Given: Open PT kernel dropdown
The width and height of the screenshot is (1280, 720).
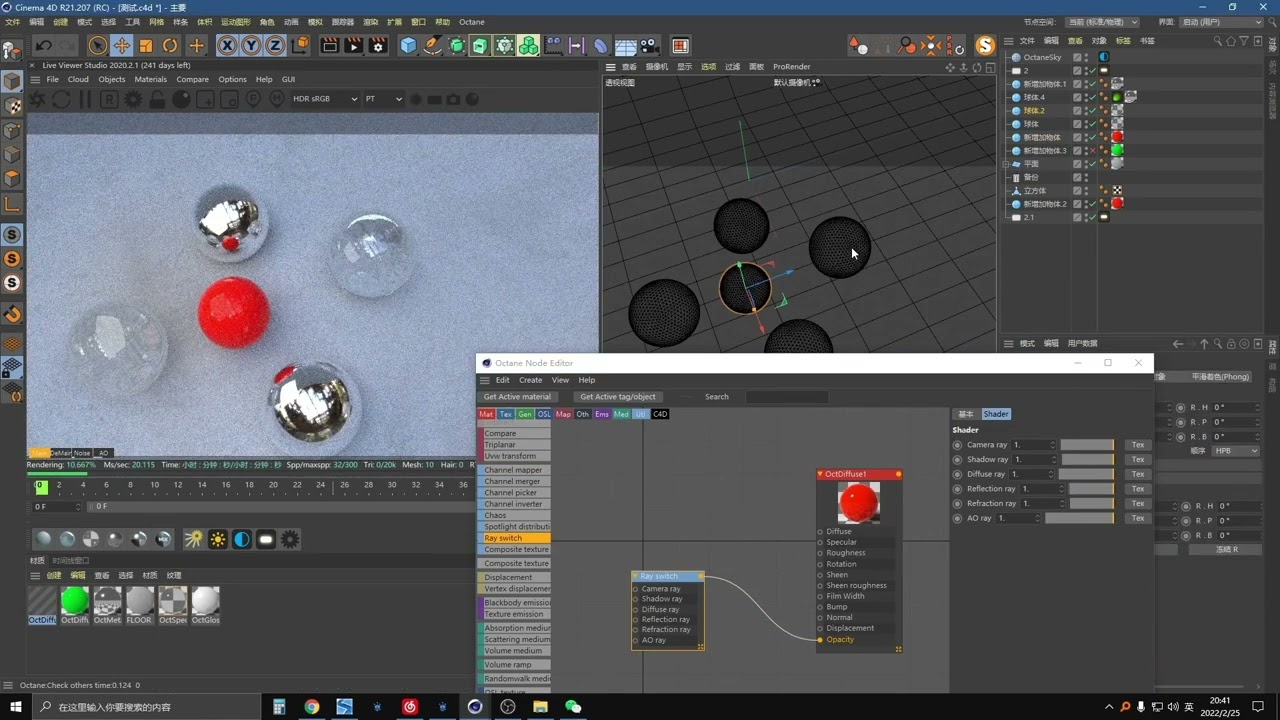Looking at the screenshot, I should 383,99.
